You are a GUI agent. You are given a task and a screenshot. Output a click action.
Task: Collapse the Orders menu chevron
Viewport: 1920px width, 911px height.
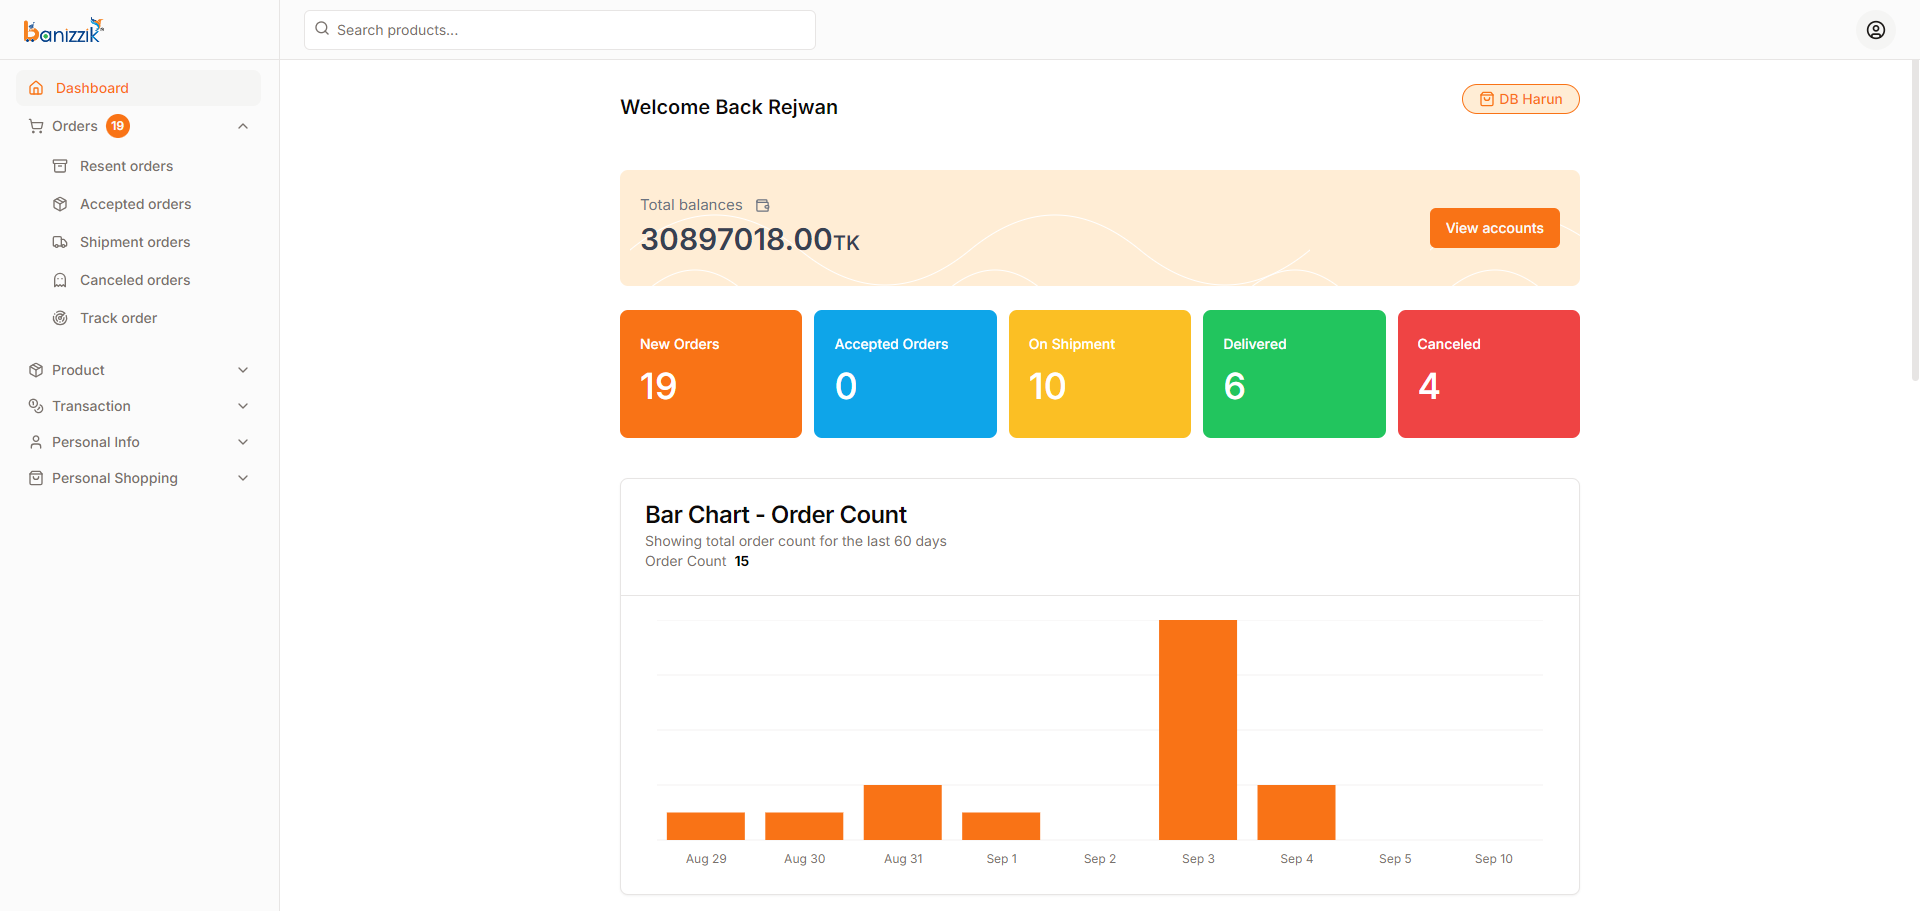pyautogui.click(x=243, y=126)
